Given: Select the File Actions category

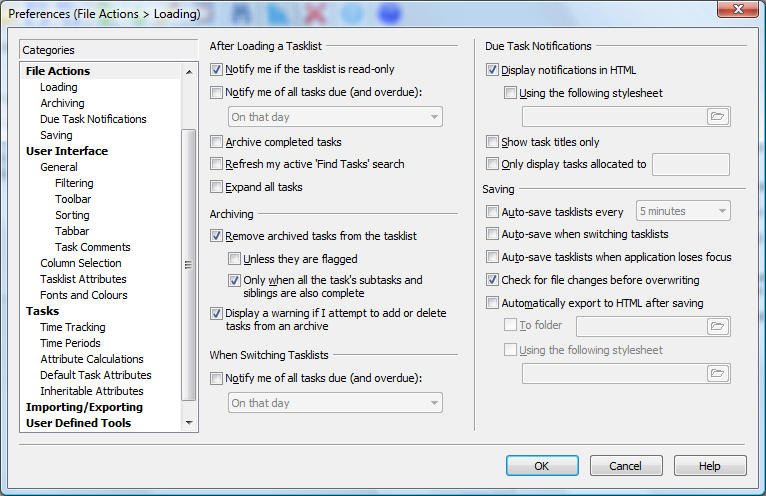Looking at the screenshot, I should pos(58,71).
